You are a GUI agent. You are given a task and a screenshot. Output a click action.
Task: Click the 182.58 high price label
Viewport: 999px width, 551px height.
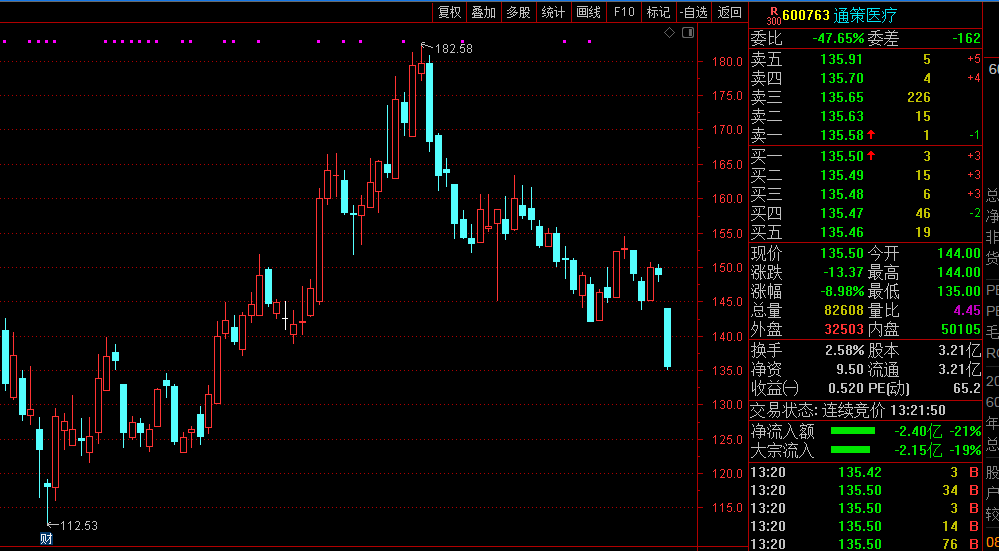point(453,48)
